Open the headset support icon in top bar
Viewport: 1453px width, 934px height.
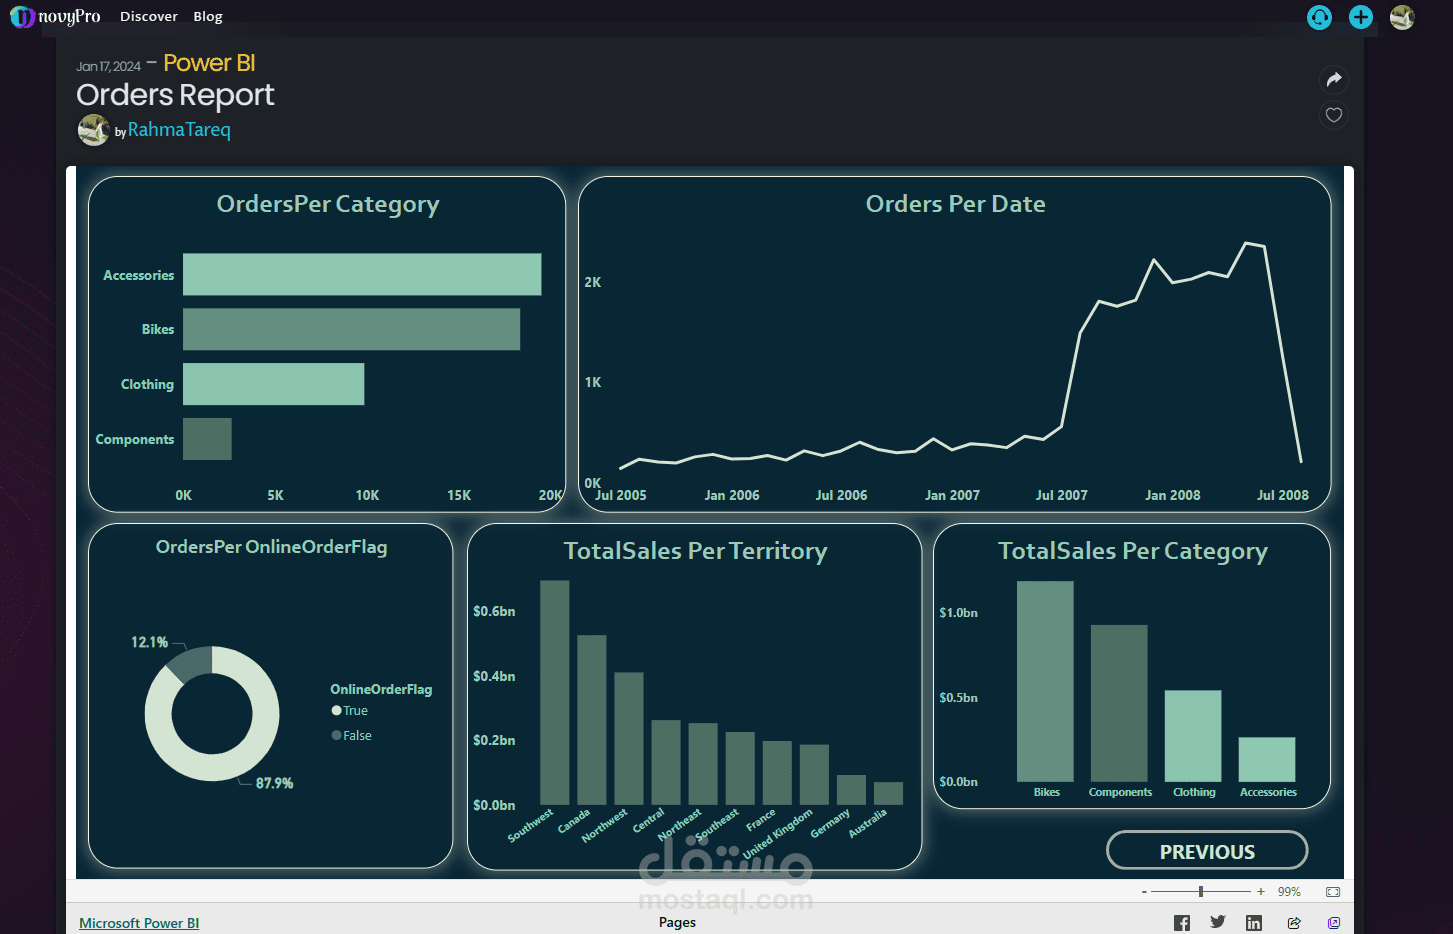[1320, 17]
